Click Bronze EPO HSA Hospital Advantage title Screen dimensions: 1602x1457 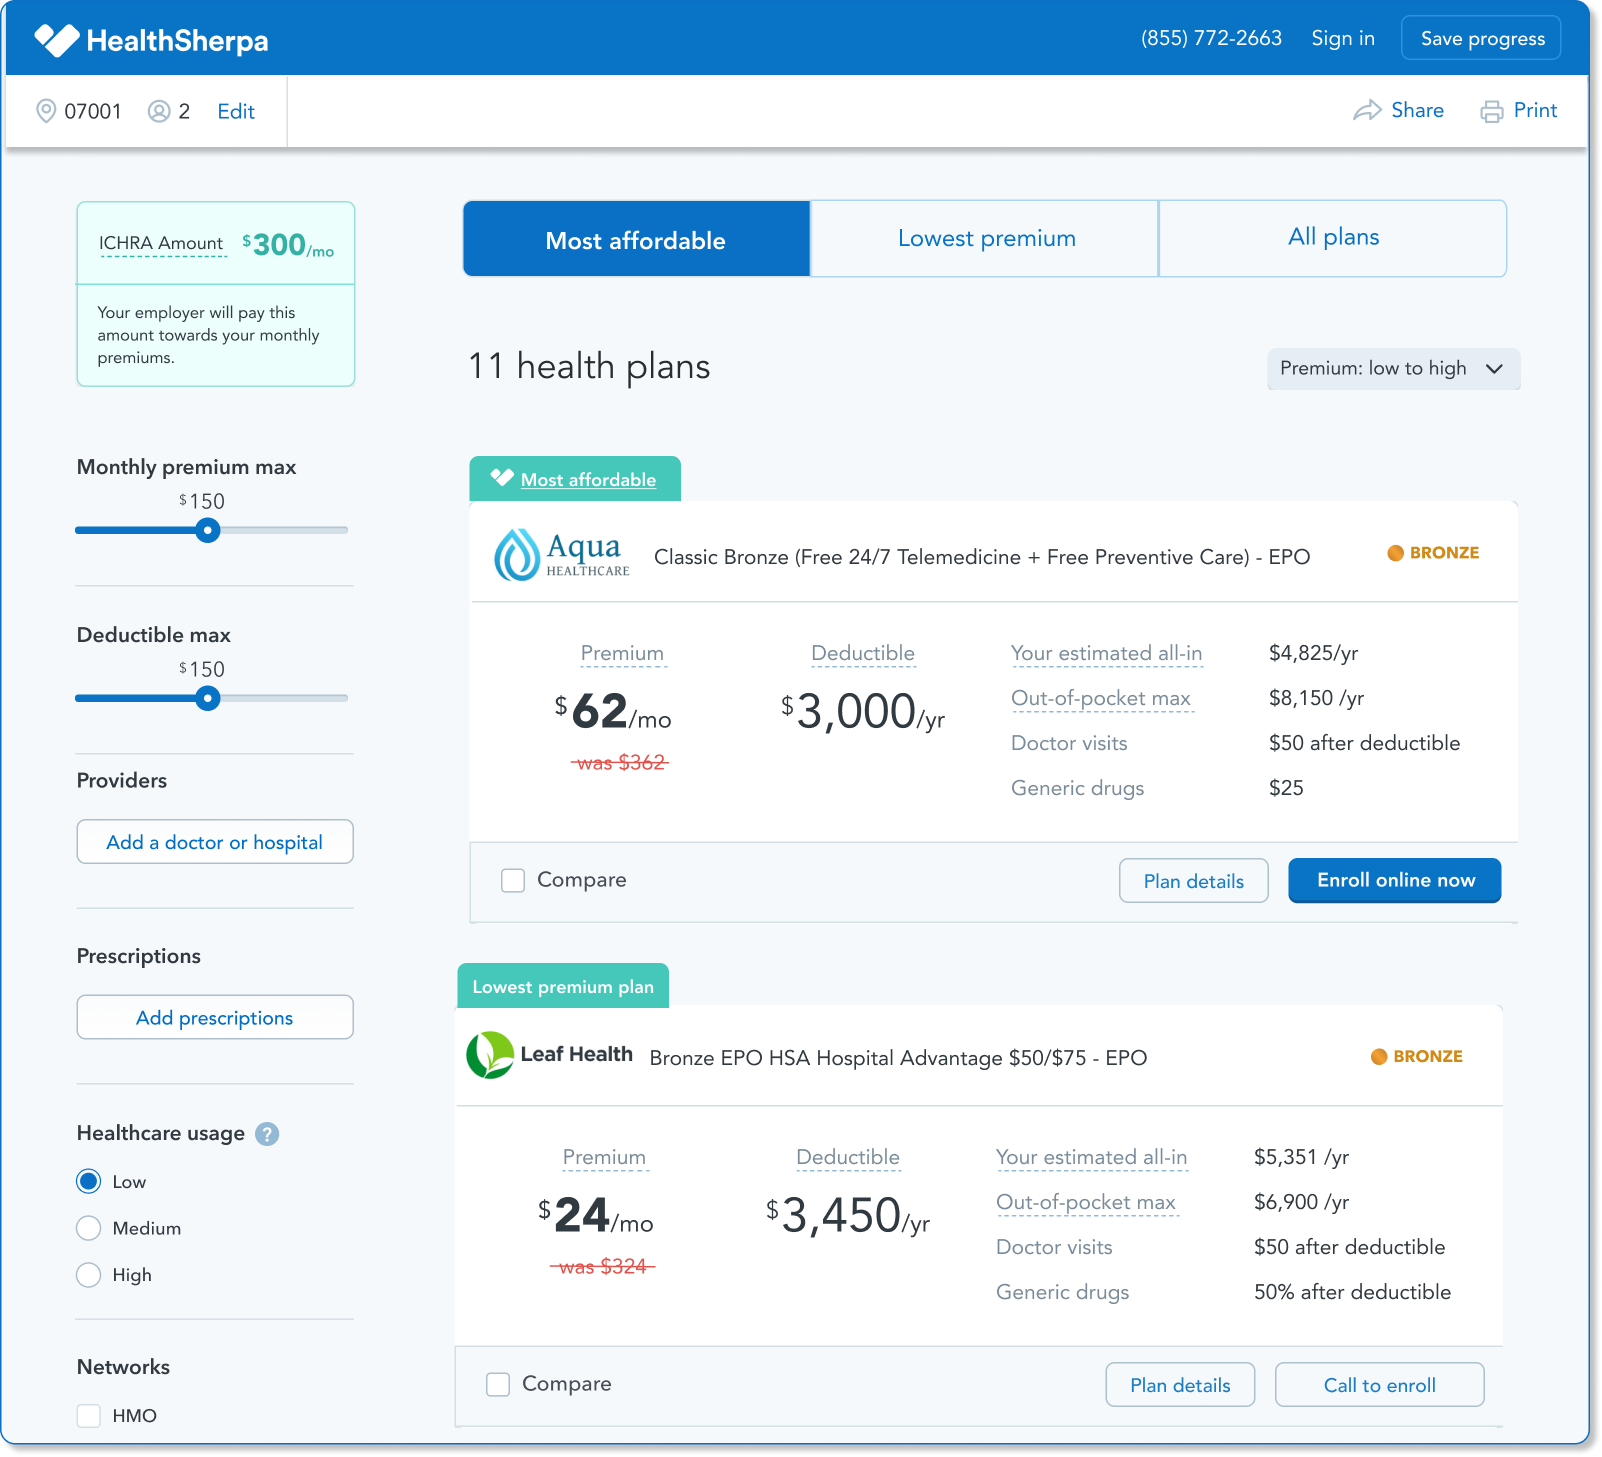point(898,1058)
